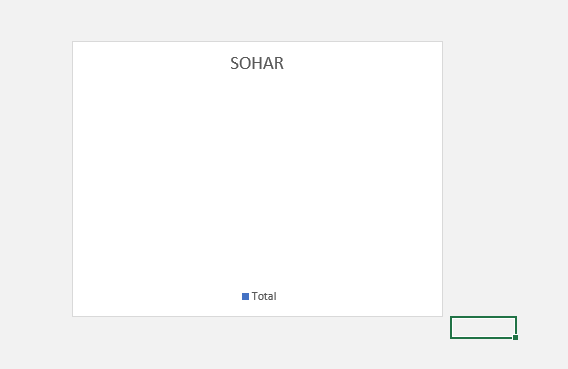The height and width of the screenshot is (369, 568).
Task: Click the chart's top-left corner
Action: click(72, 42)
